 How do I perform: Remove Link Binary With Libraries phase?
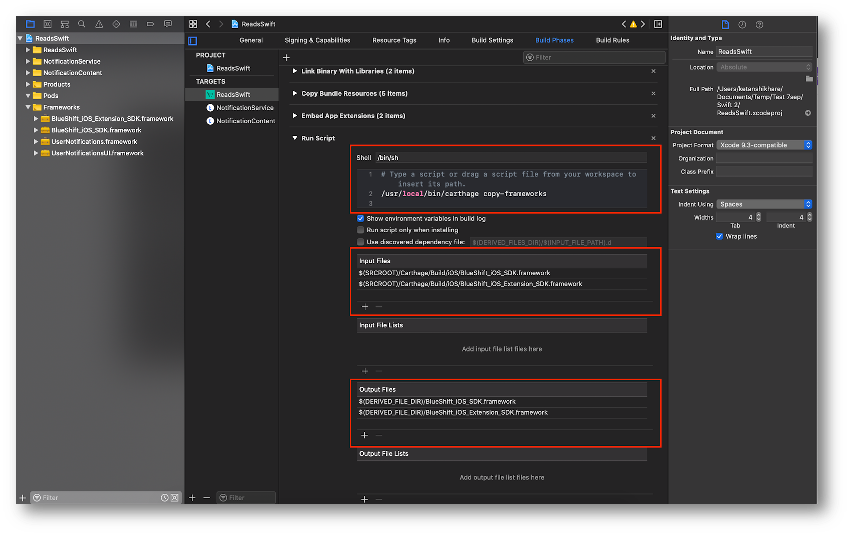pyautogui.click(x=654, y=71)
